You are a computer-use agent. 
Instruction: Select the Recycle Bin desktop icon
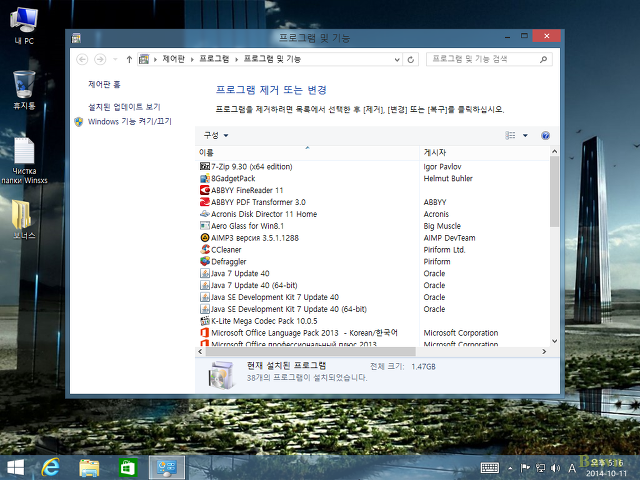[x=24, y=90]
